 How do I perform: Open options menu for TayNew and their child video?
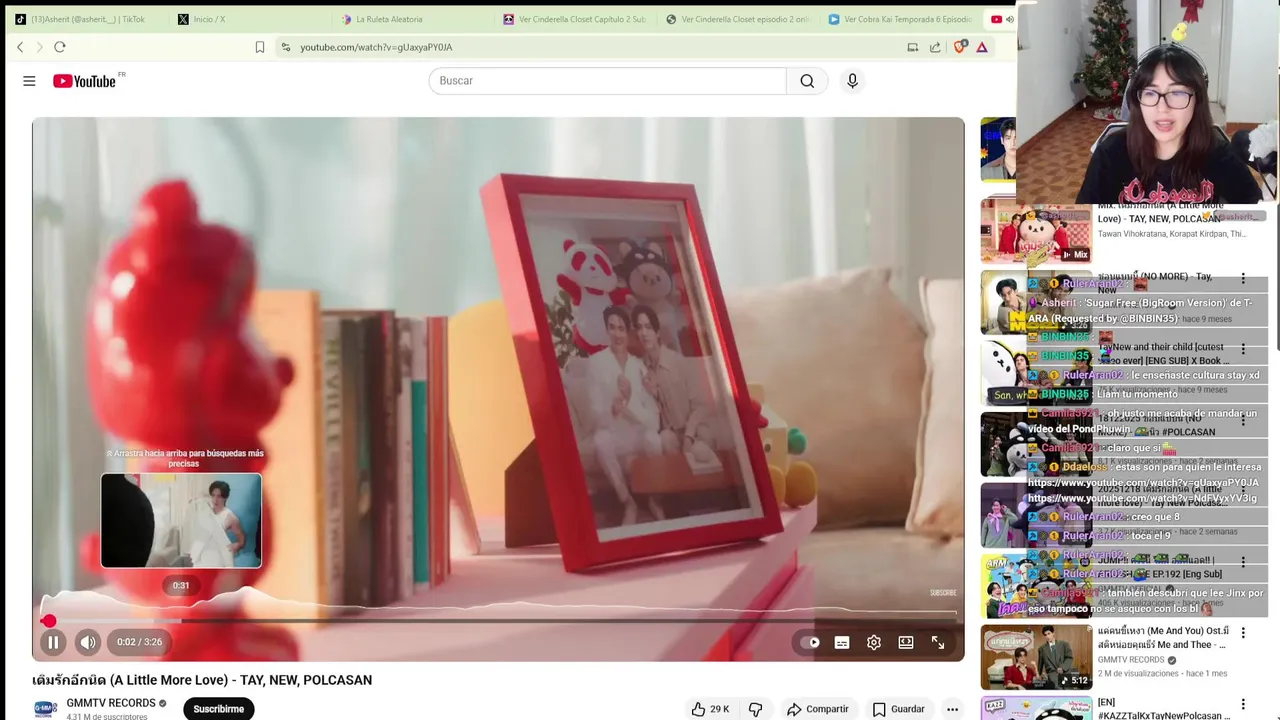(x=1243, y=349)
